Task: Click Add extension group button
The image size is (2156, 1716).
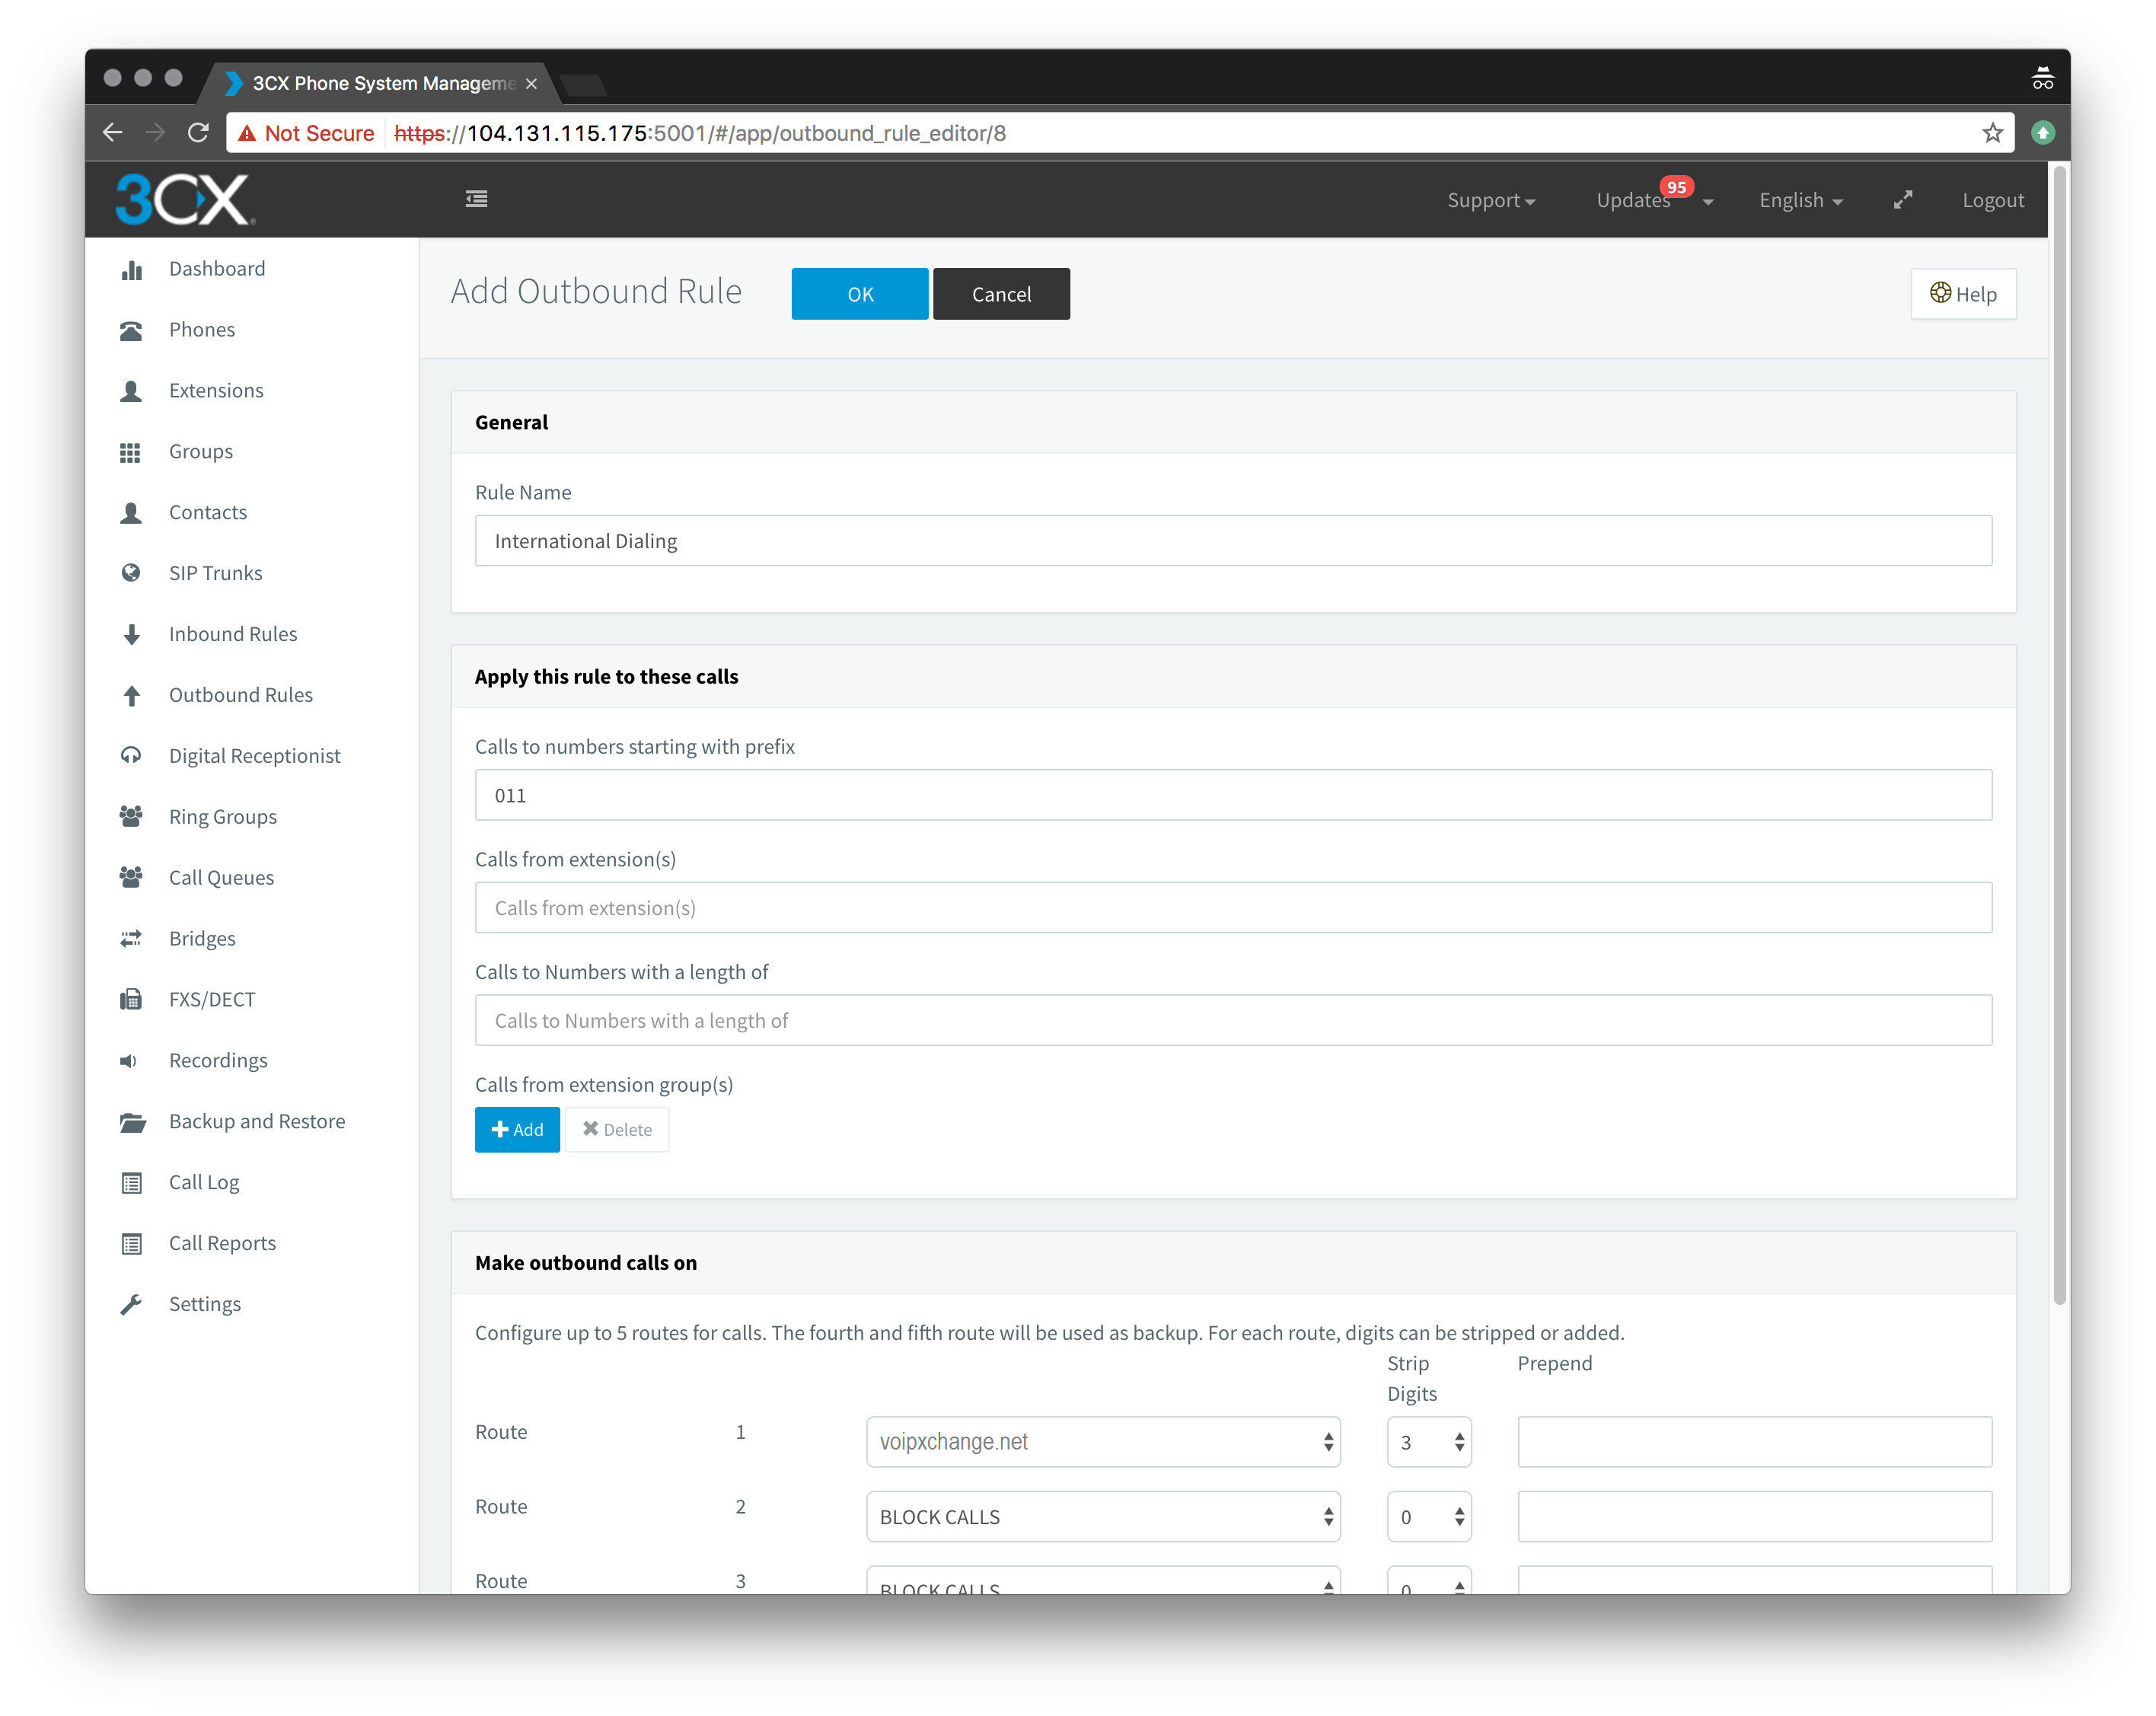Action: pos(517,1130)
